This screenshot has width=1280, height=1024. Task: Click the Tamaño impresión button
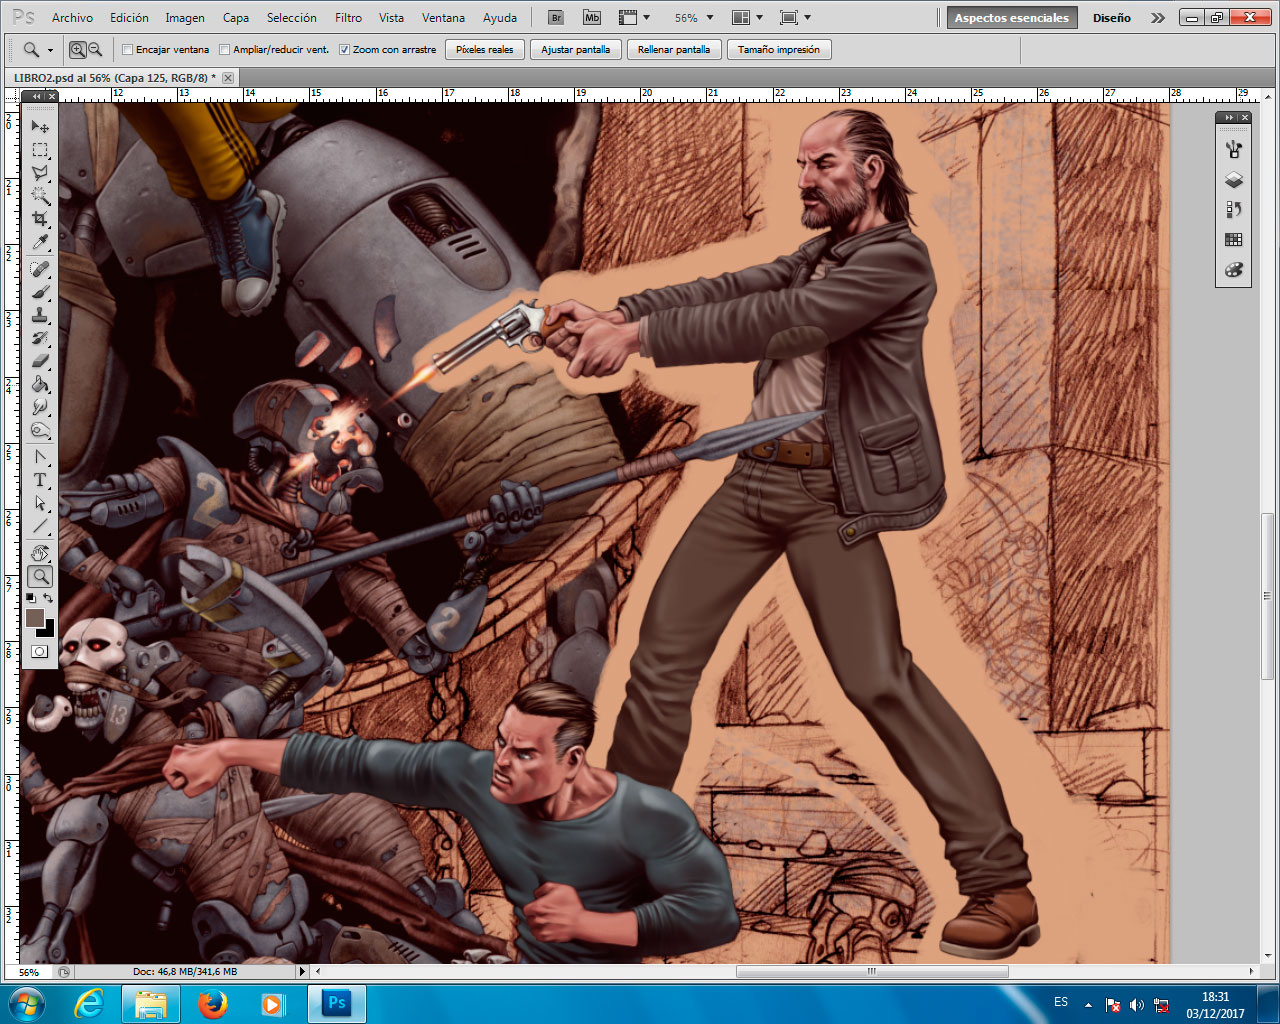point(779,49)
